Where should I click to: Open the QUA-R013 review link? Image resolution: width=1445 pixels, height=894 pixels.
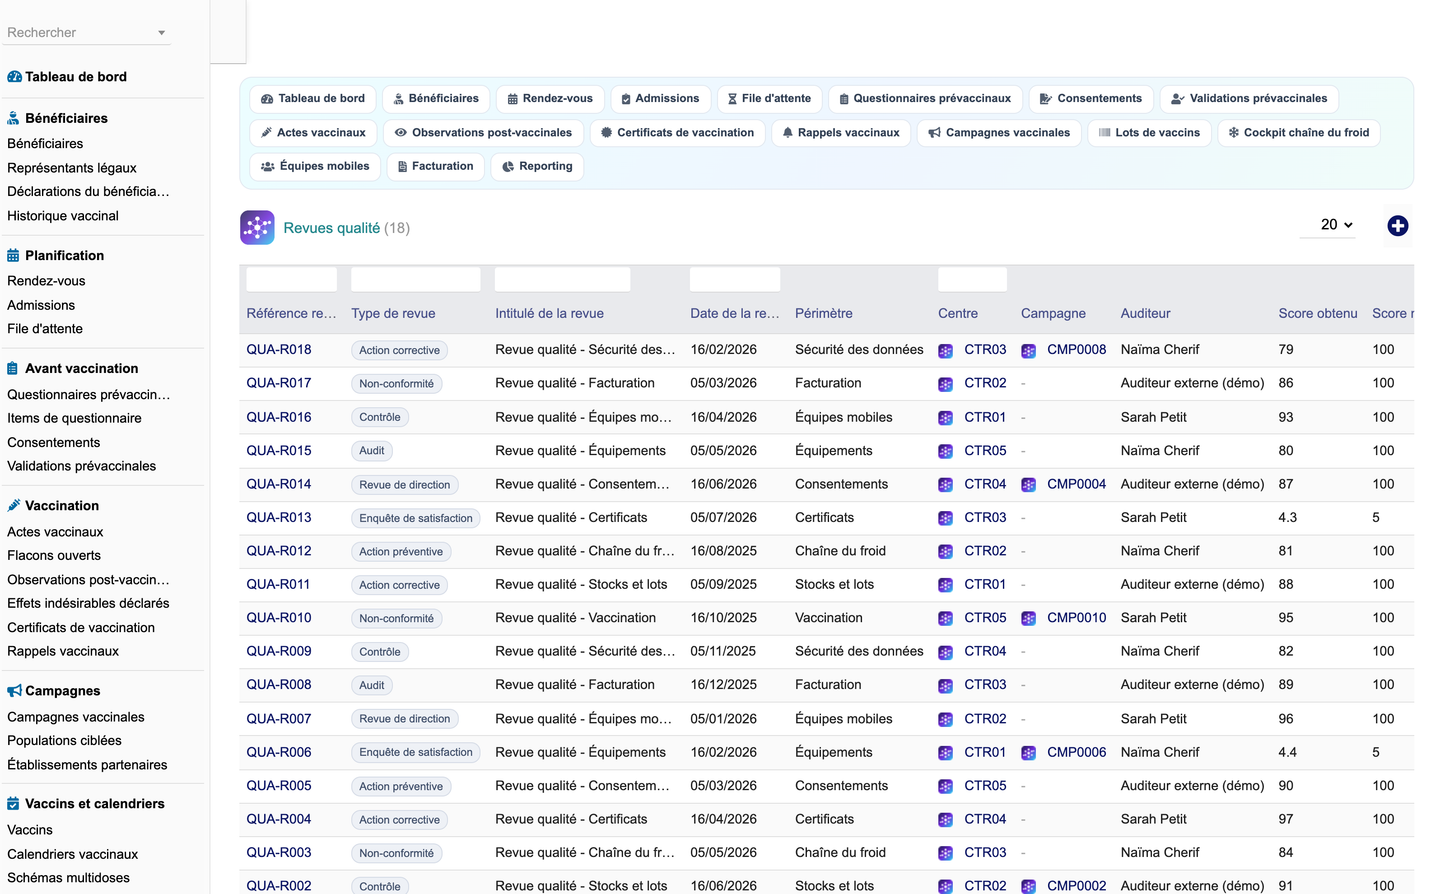(279, 518)
